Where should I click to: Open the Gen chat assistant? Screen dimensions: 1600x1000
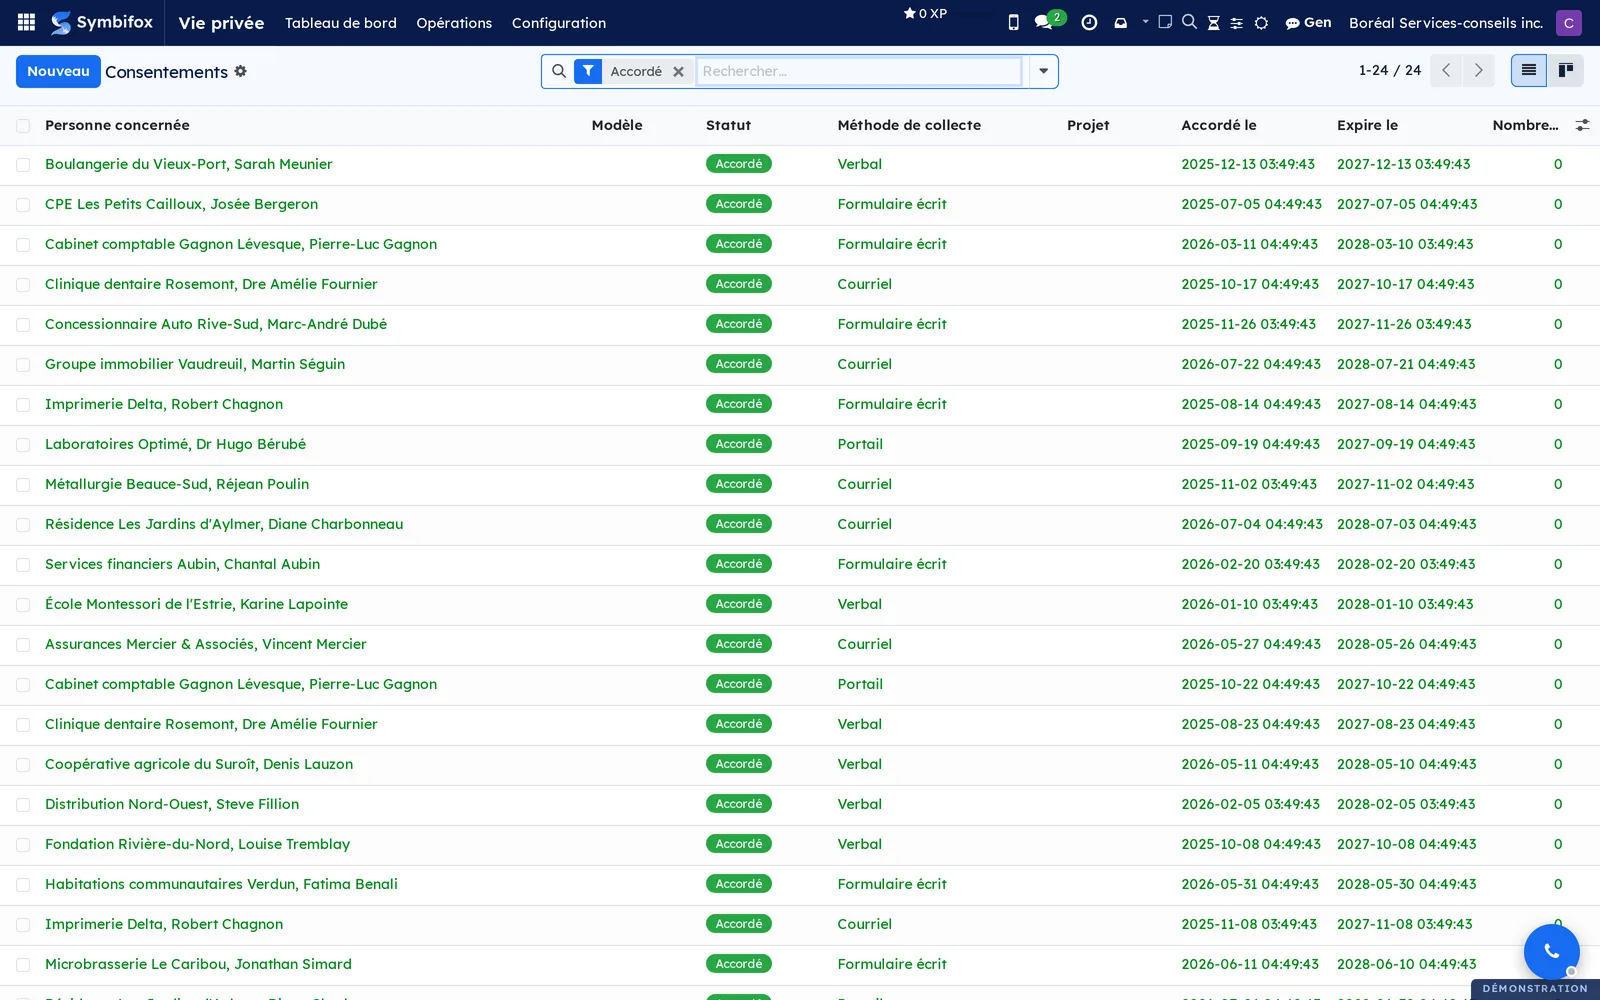click(x=1308, y=22)
